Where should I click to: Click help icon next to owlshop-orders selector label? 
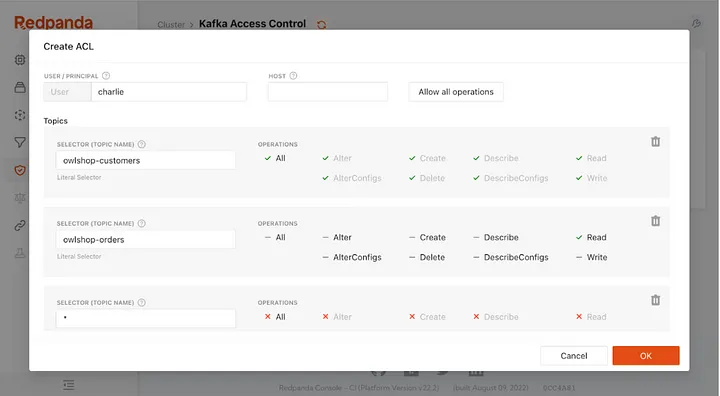[142, 223]
